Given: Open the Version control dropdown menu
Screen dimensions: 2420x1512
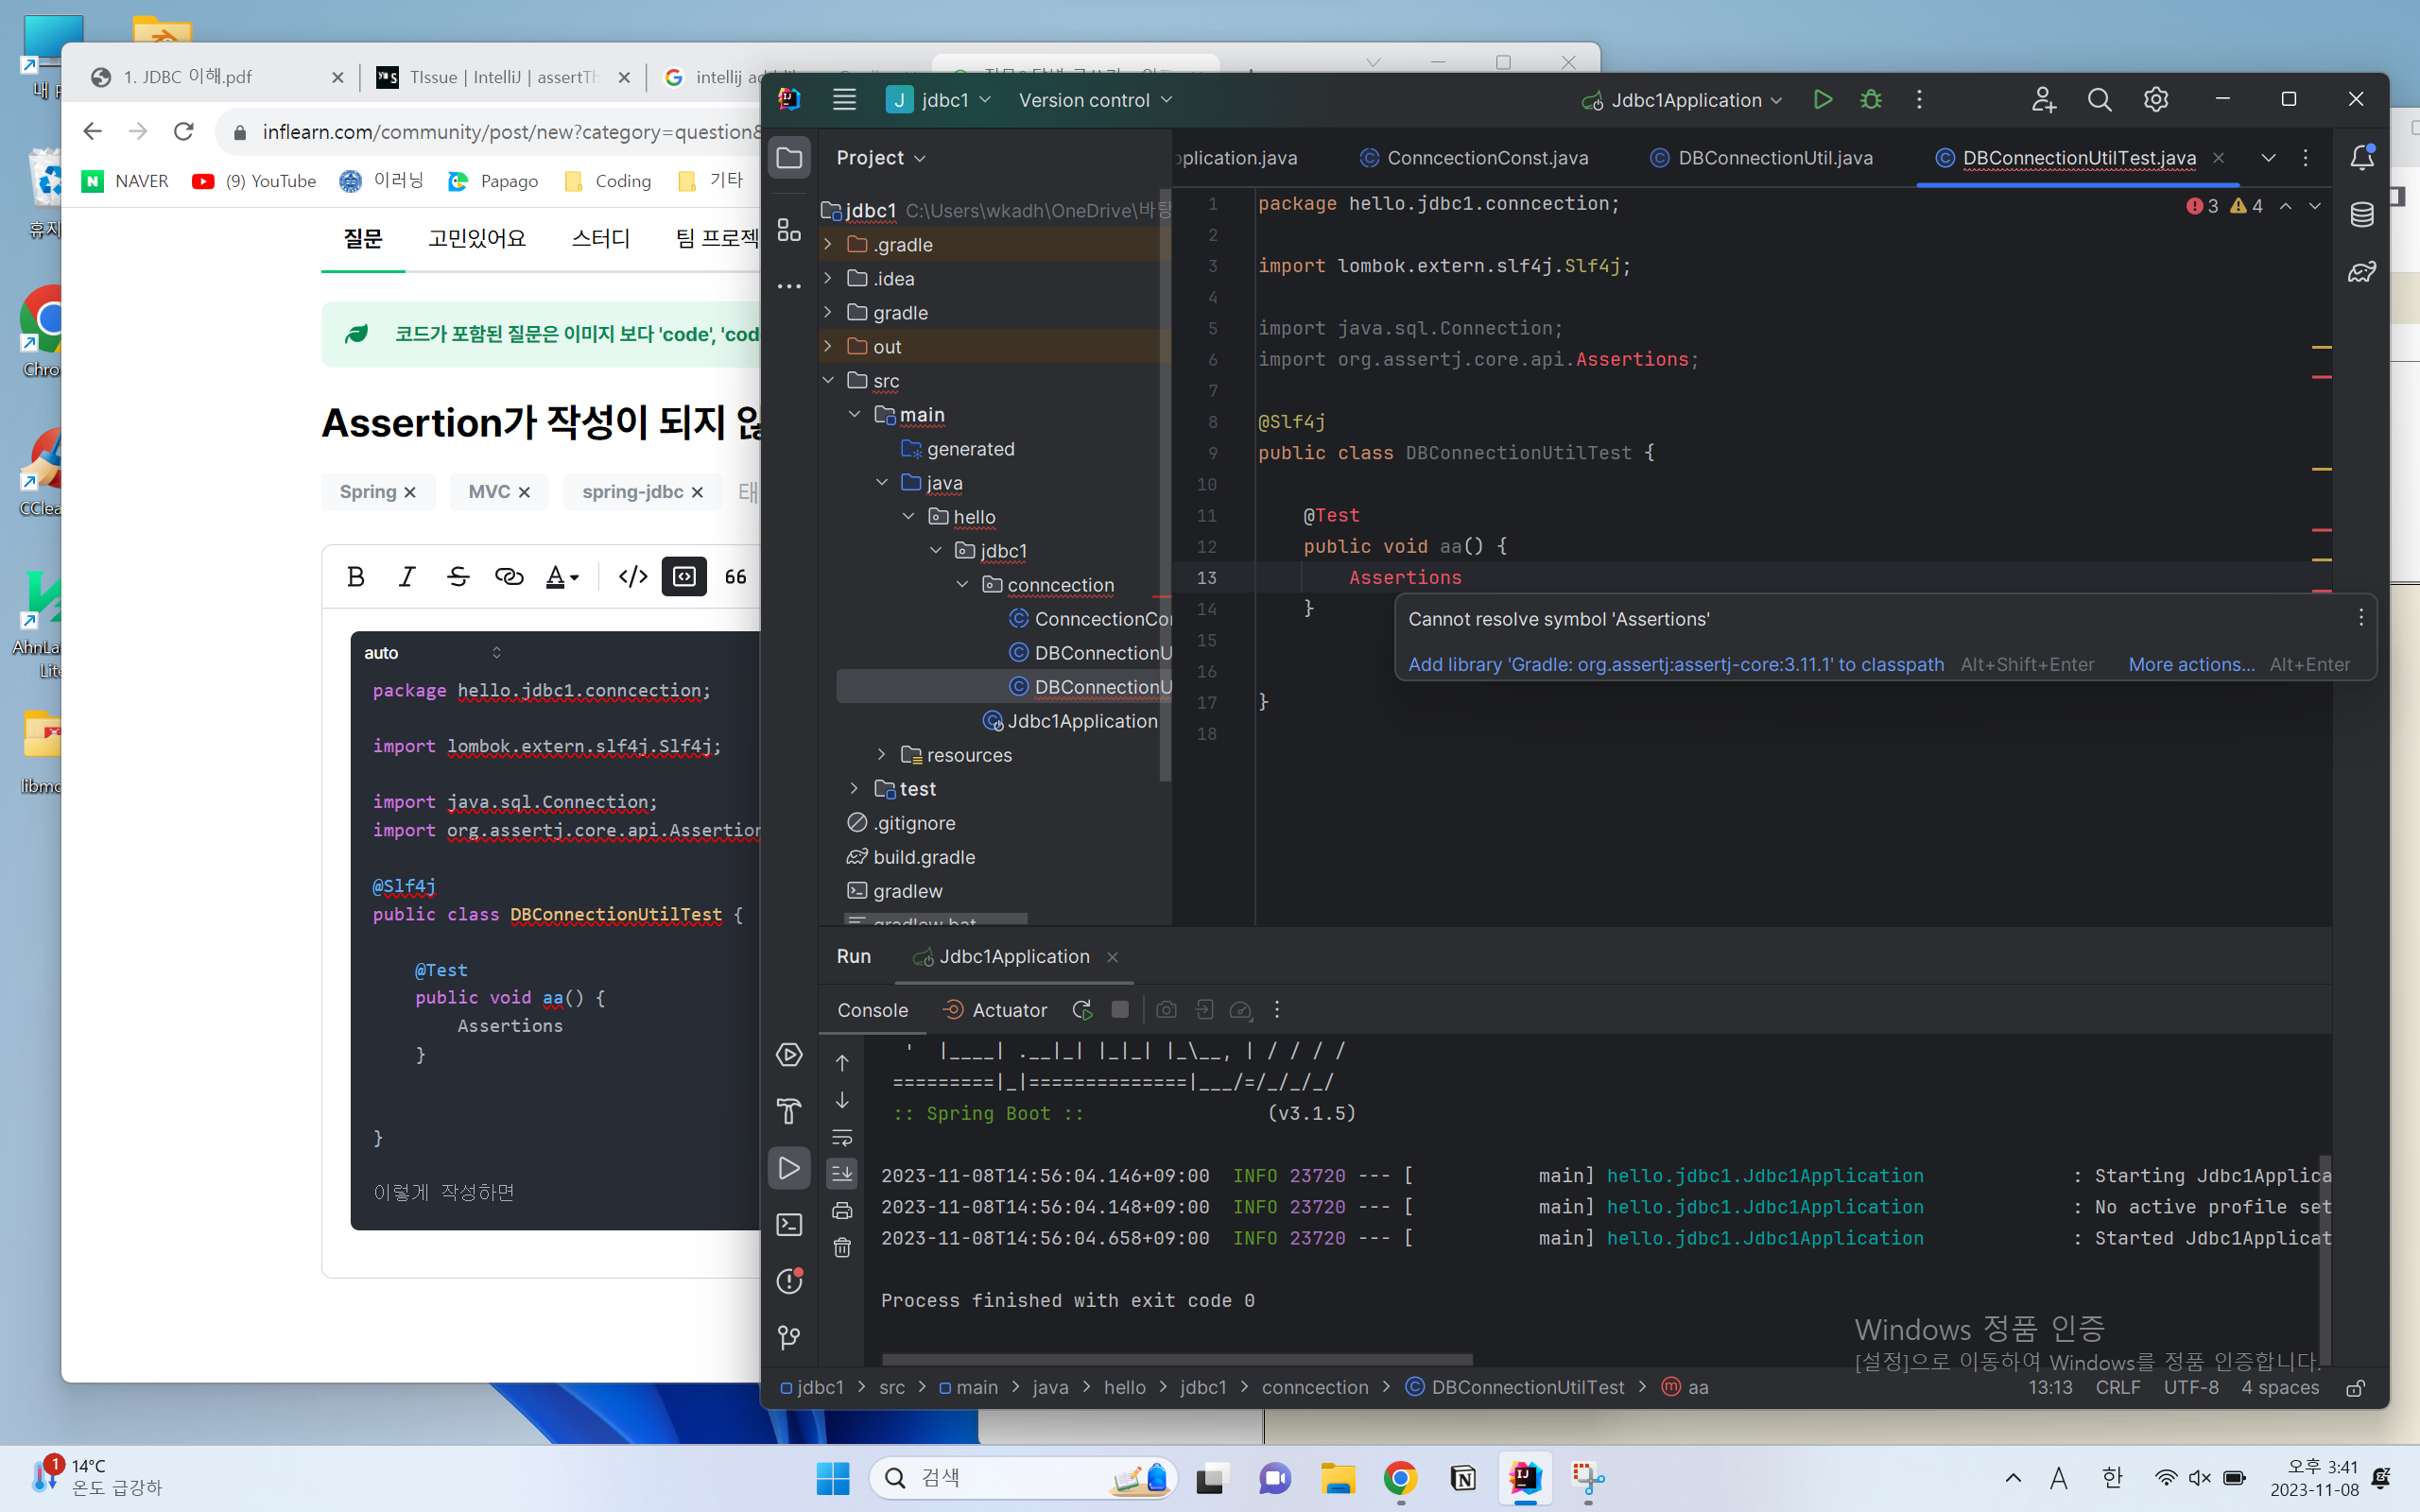Looking at the screenshot, I should pyautogui.click(x=1096, y=99).
